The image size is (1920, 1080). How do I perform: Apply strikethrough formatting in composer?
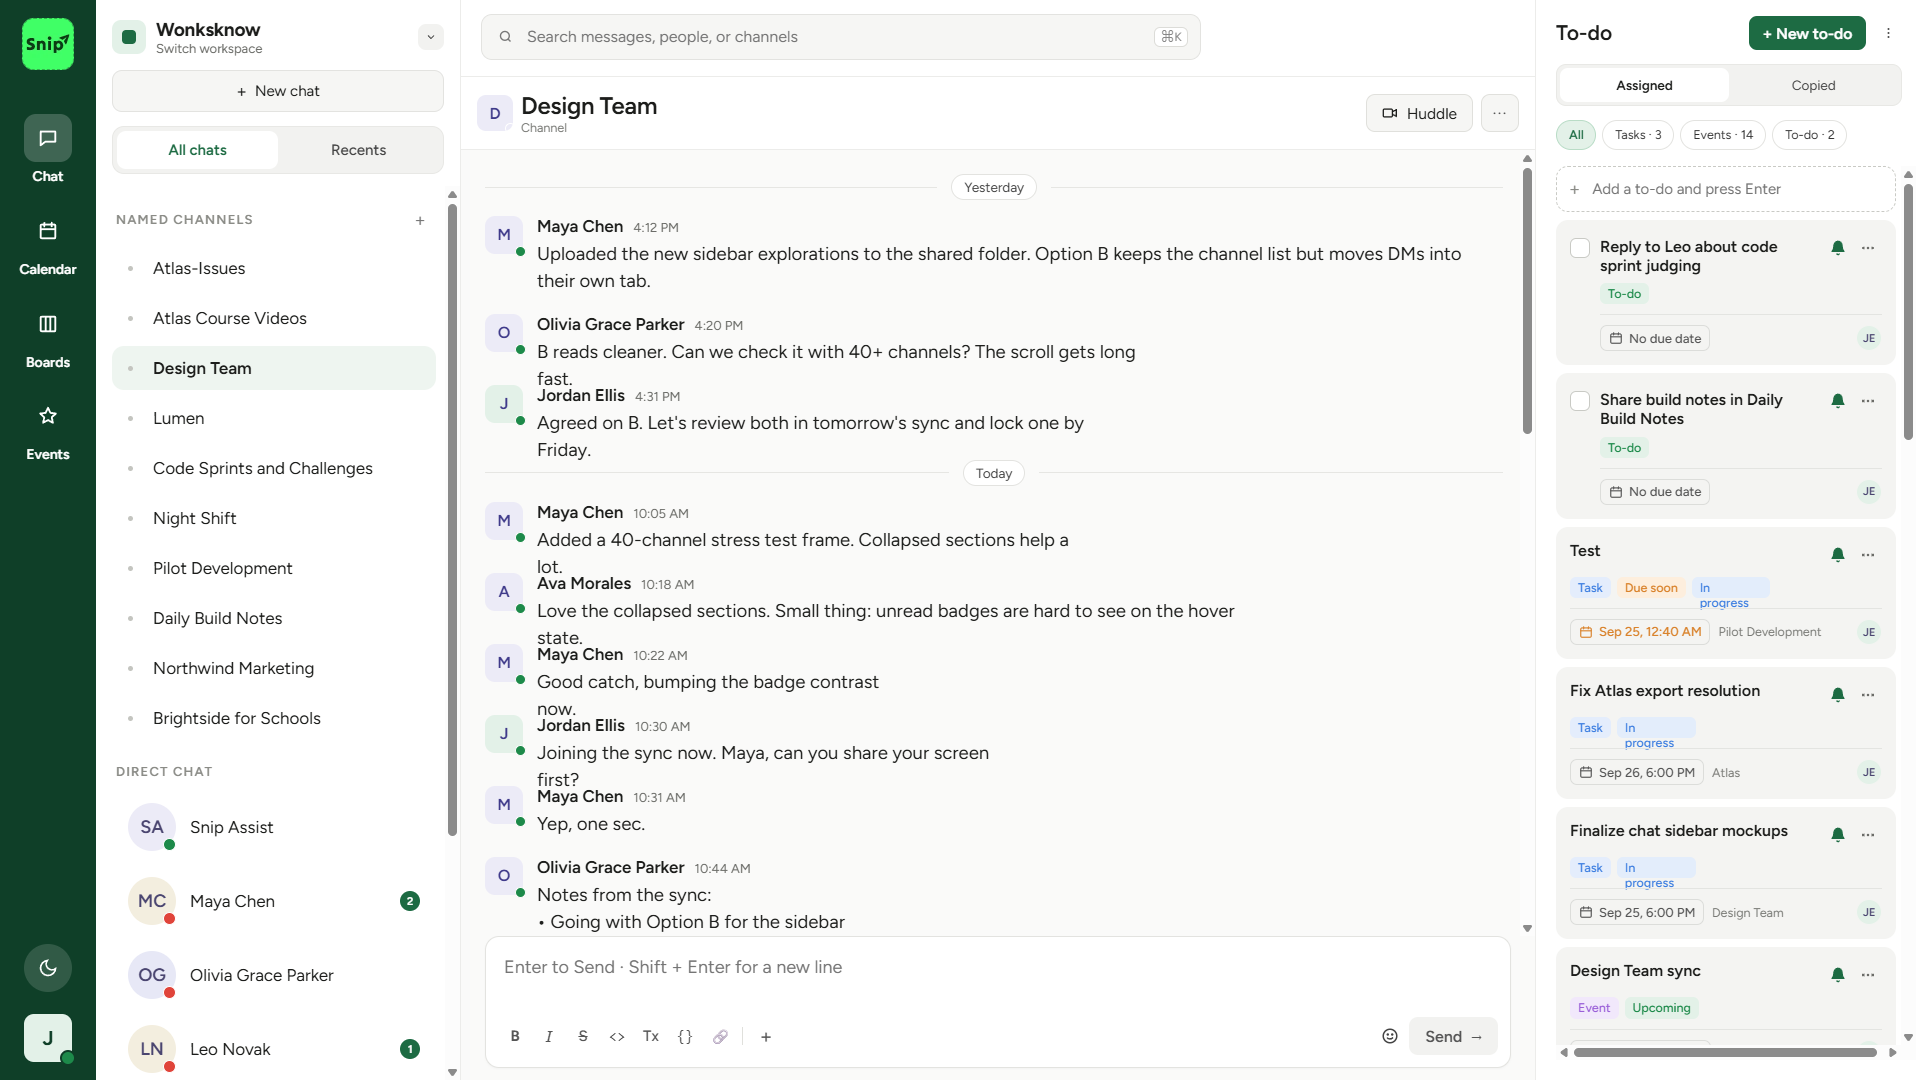[583, 1036]
